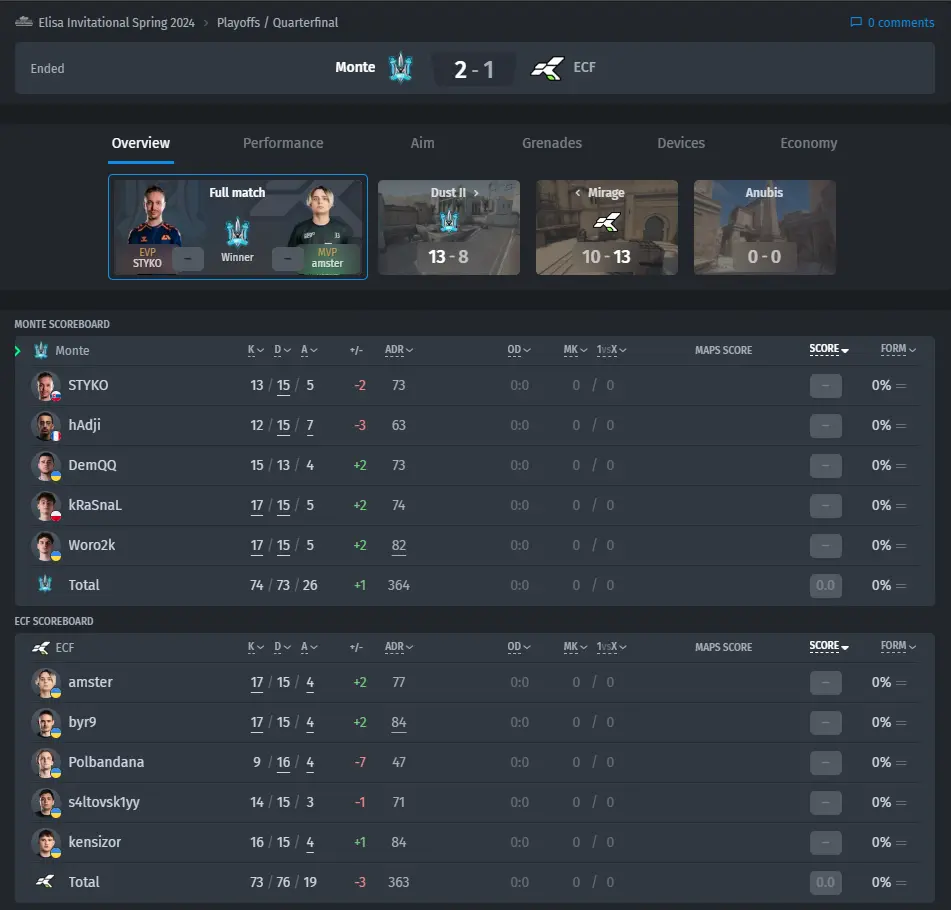
Task: Click the speech bubble comments icon
Action: click(856, 22)
